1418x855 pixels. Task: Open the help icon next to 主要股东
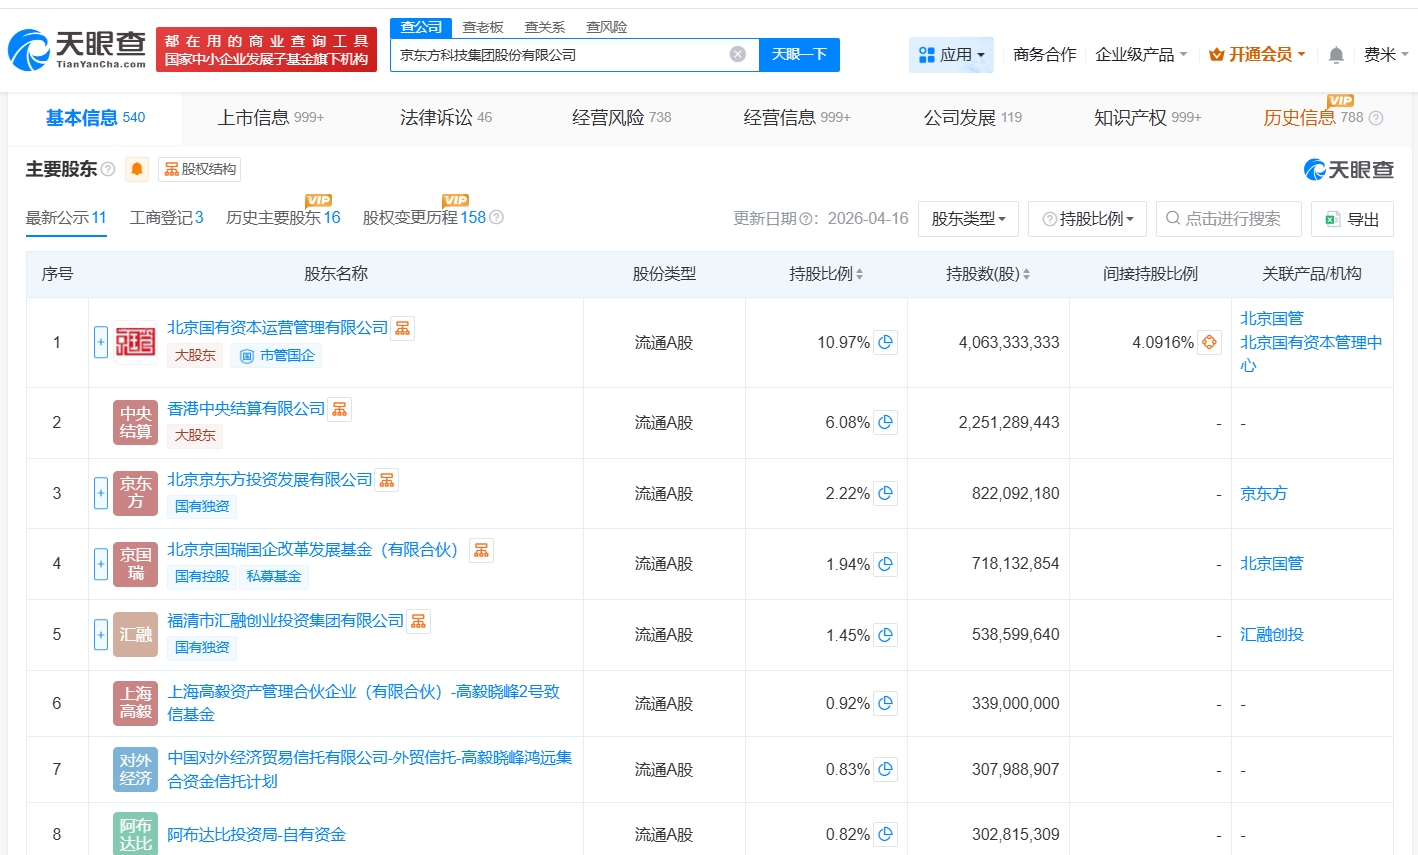[x=108, y=169]
